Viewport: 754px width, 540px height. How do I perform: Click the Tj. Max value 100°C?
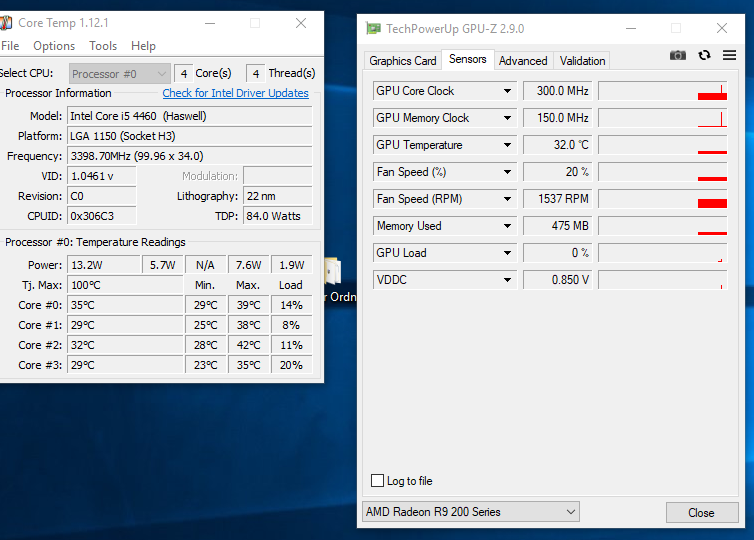point(125,285)
